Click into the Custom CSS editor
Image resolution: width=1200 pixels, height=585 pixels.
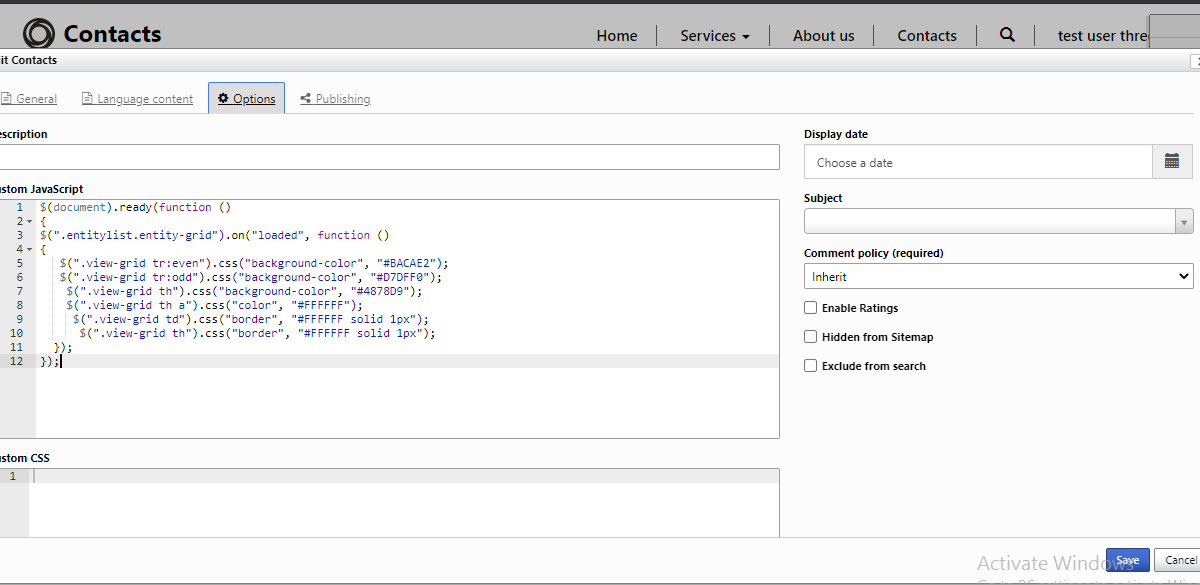(x=400, y=505)
